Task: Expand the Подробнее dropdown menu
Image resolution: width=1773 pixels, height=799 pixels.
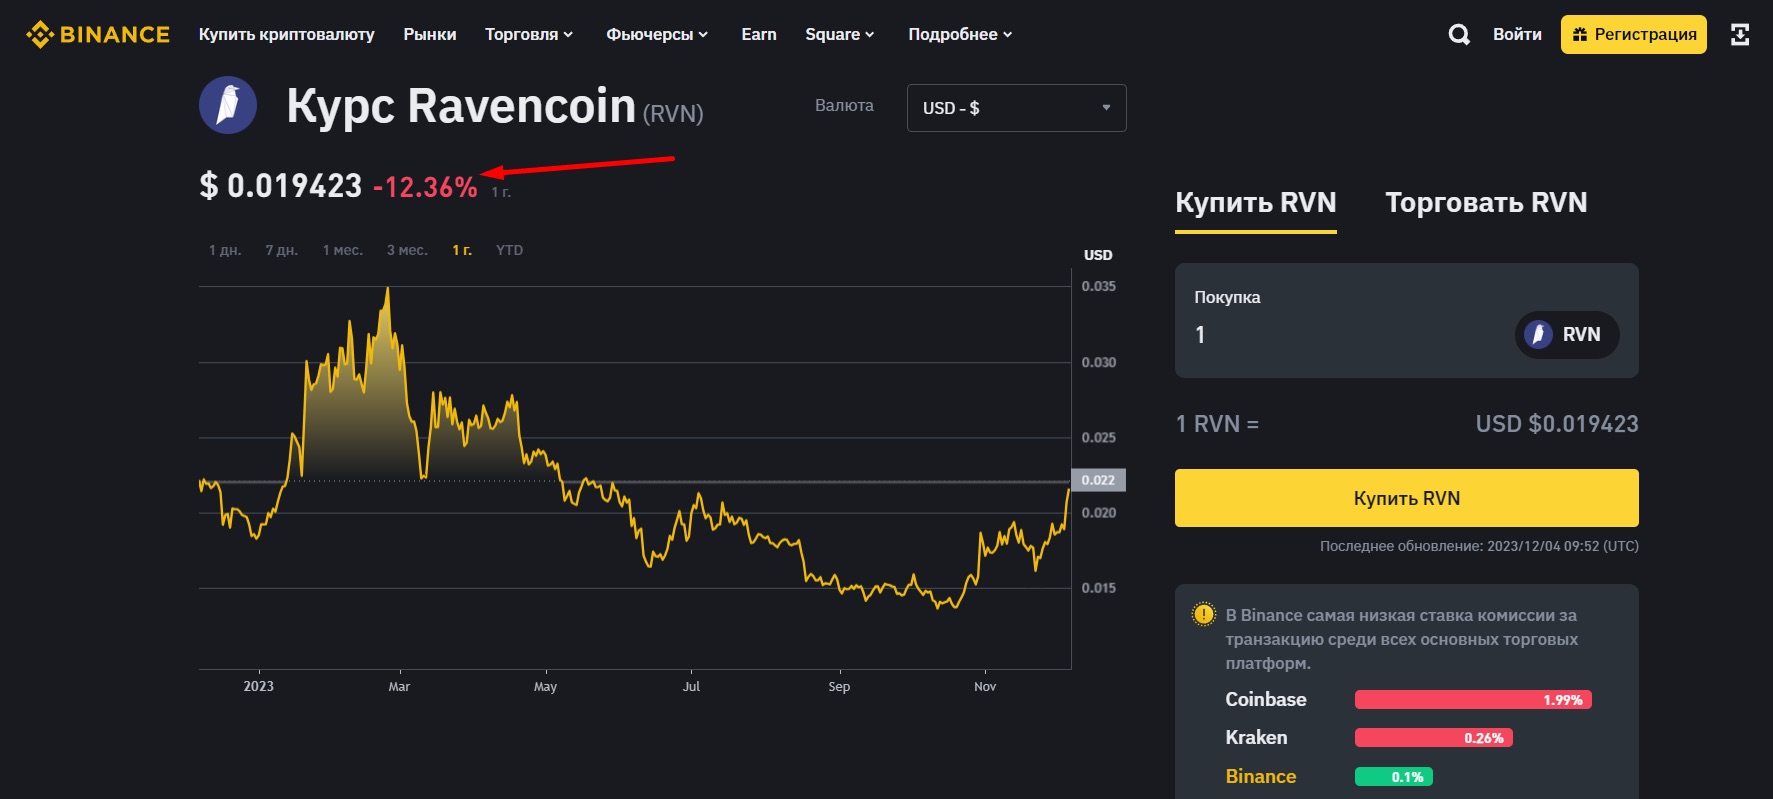Action: point(960,34)
